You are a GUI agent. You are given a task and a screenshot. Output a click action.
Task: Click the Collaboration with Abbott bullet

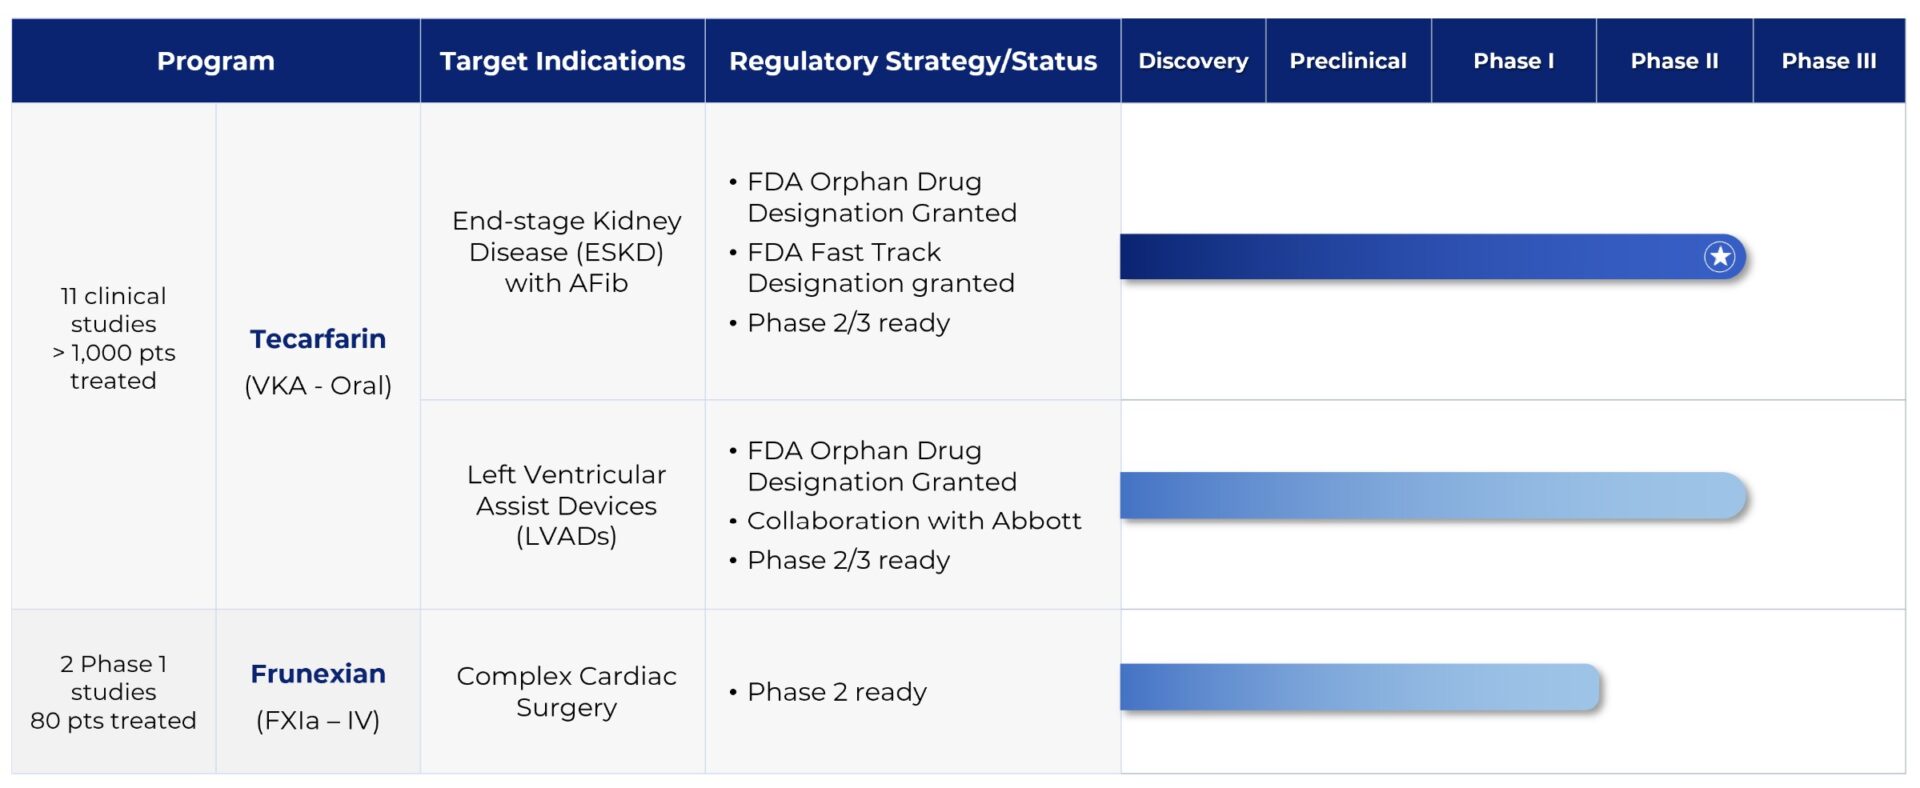[x=913, y=521]
